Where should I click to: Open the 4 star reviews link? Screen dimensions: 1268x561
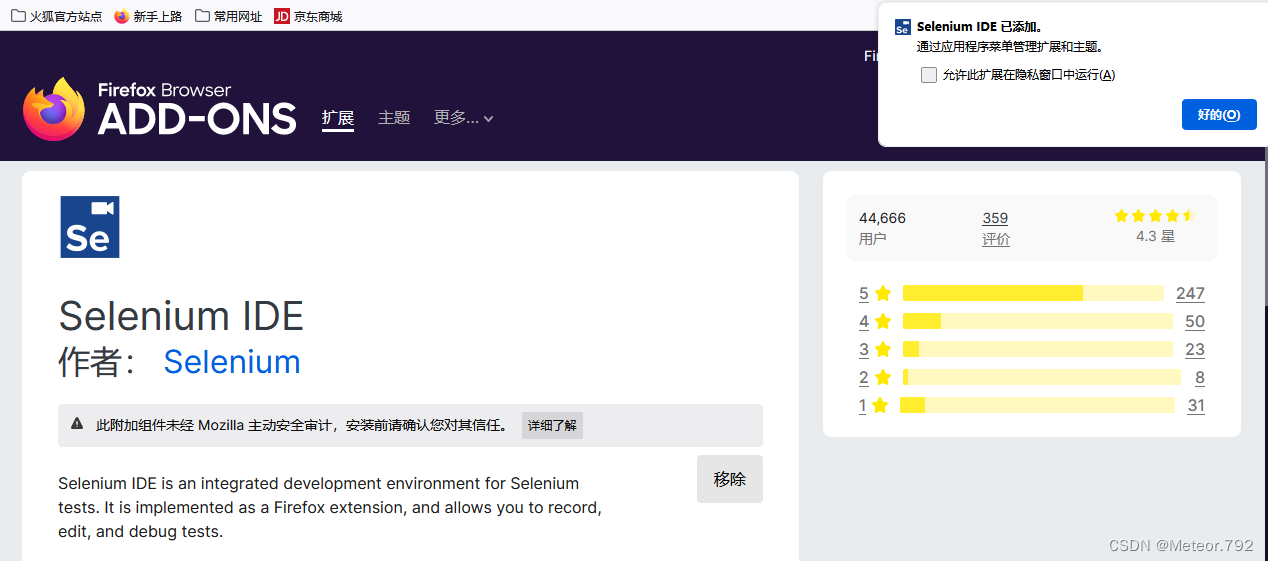[x=875, y=321]
